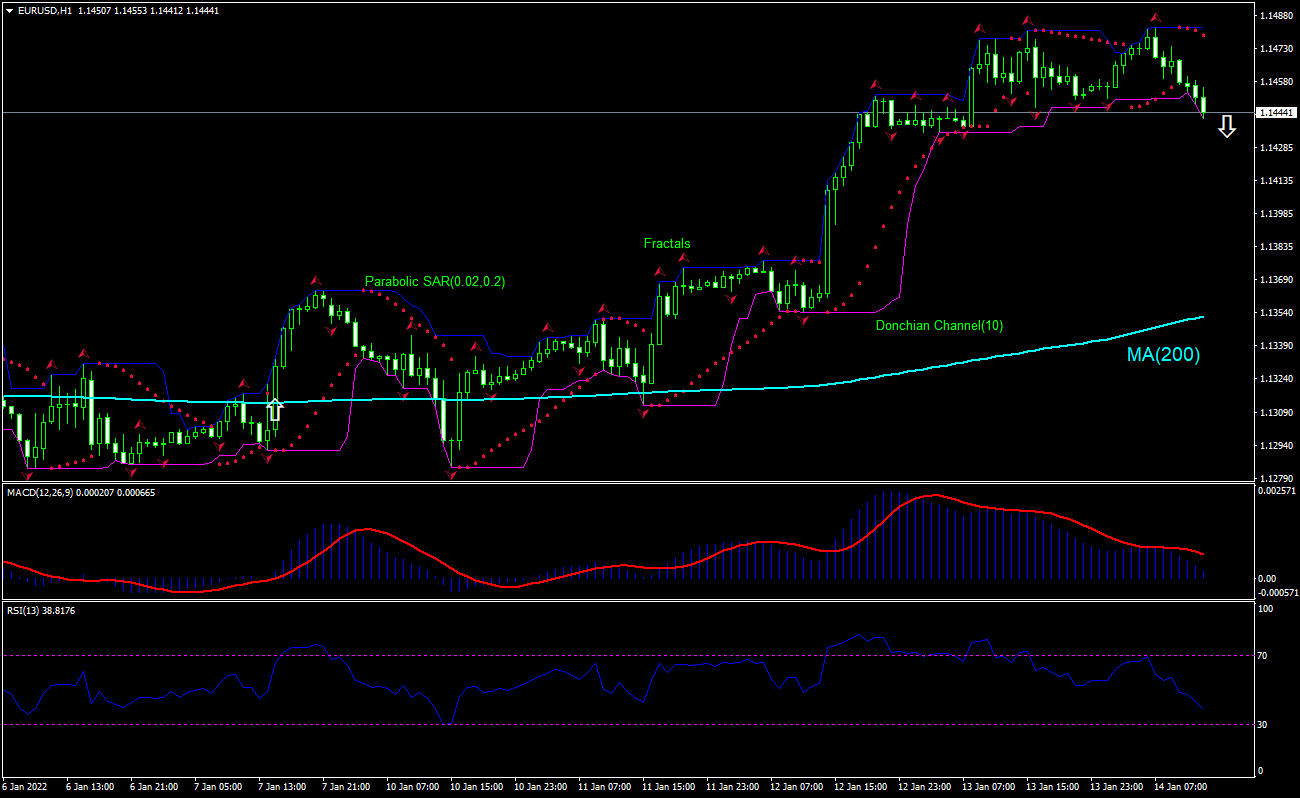Screen dimensions: 1300x798
Task: Select the white downward price arrow annotation
Action: coord(1226,128)
